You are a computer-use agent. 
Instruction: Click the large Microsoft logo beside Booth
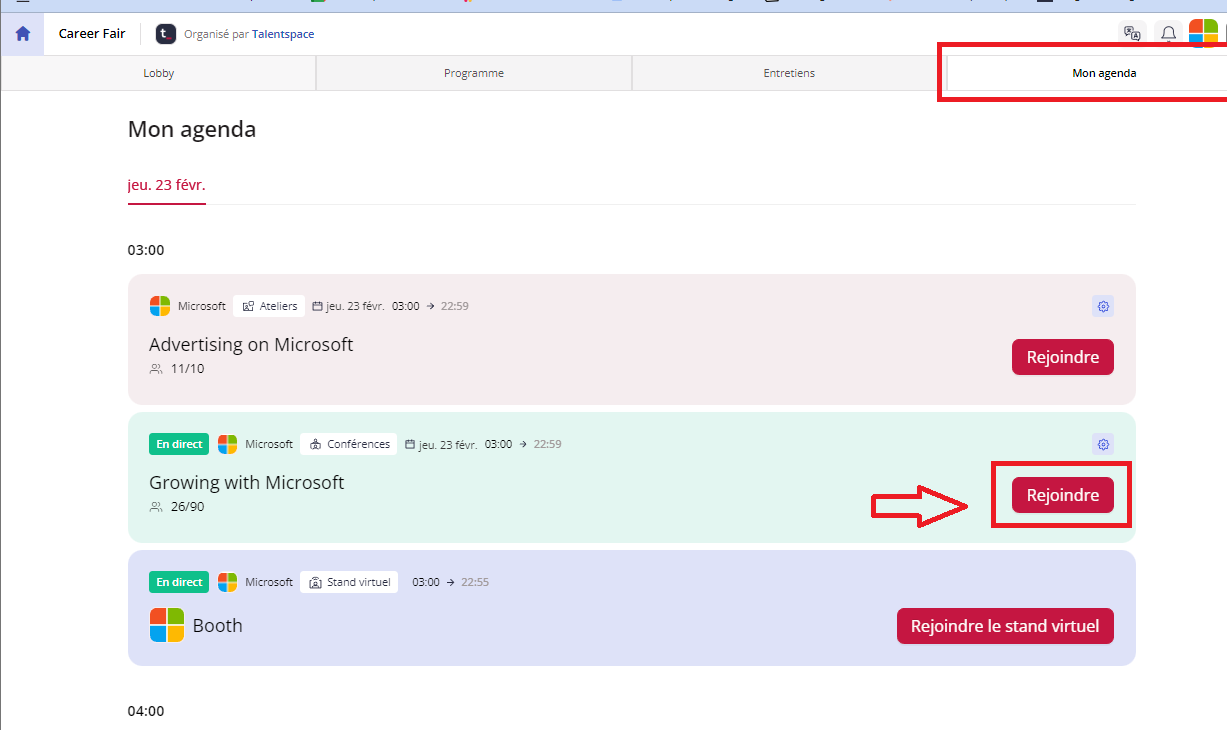(167, 625)
